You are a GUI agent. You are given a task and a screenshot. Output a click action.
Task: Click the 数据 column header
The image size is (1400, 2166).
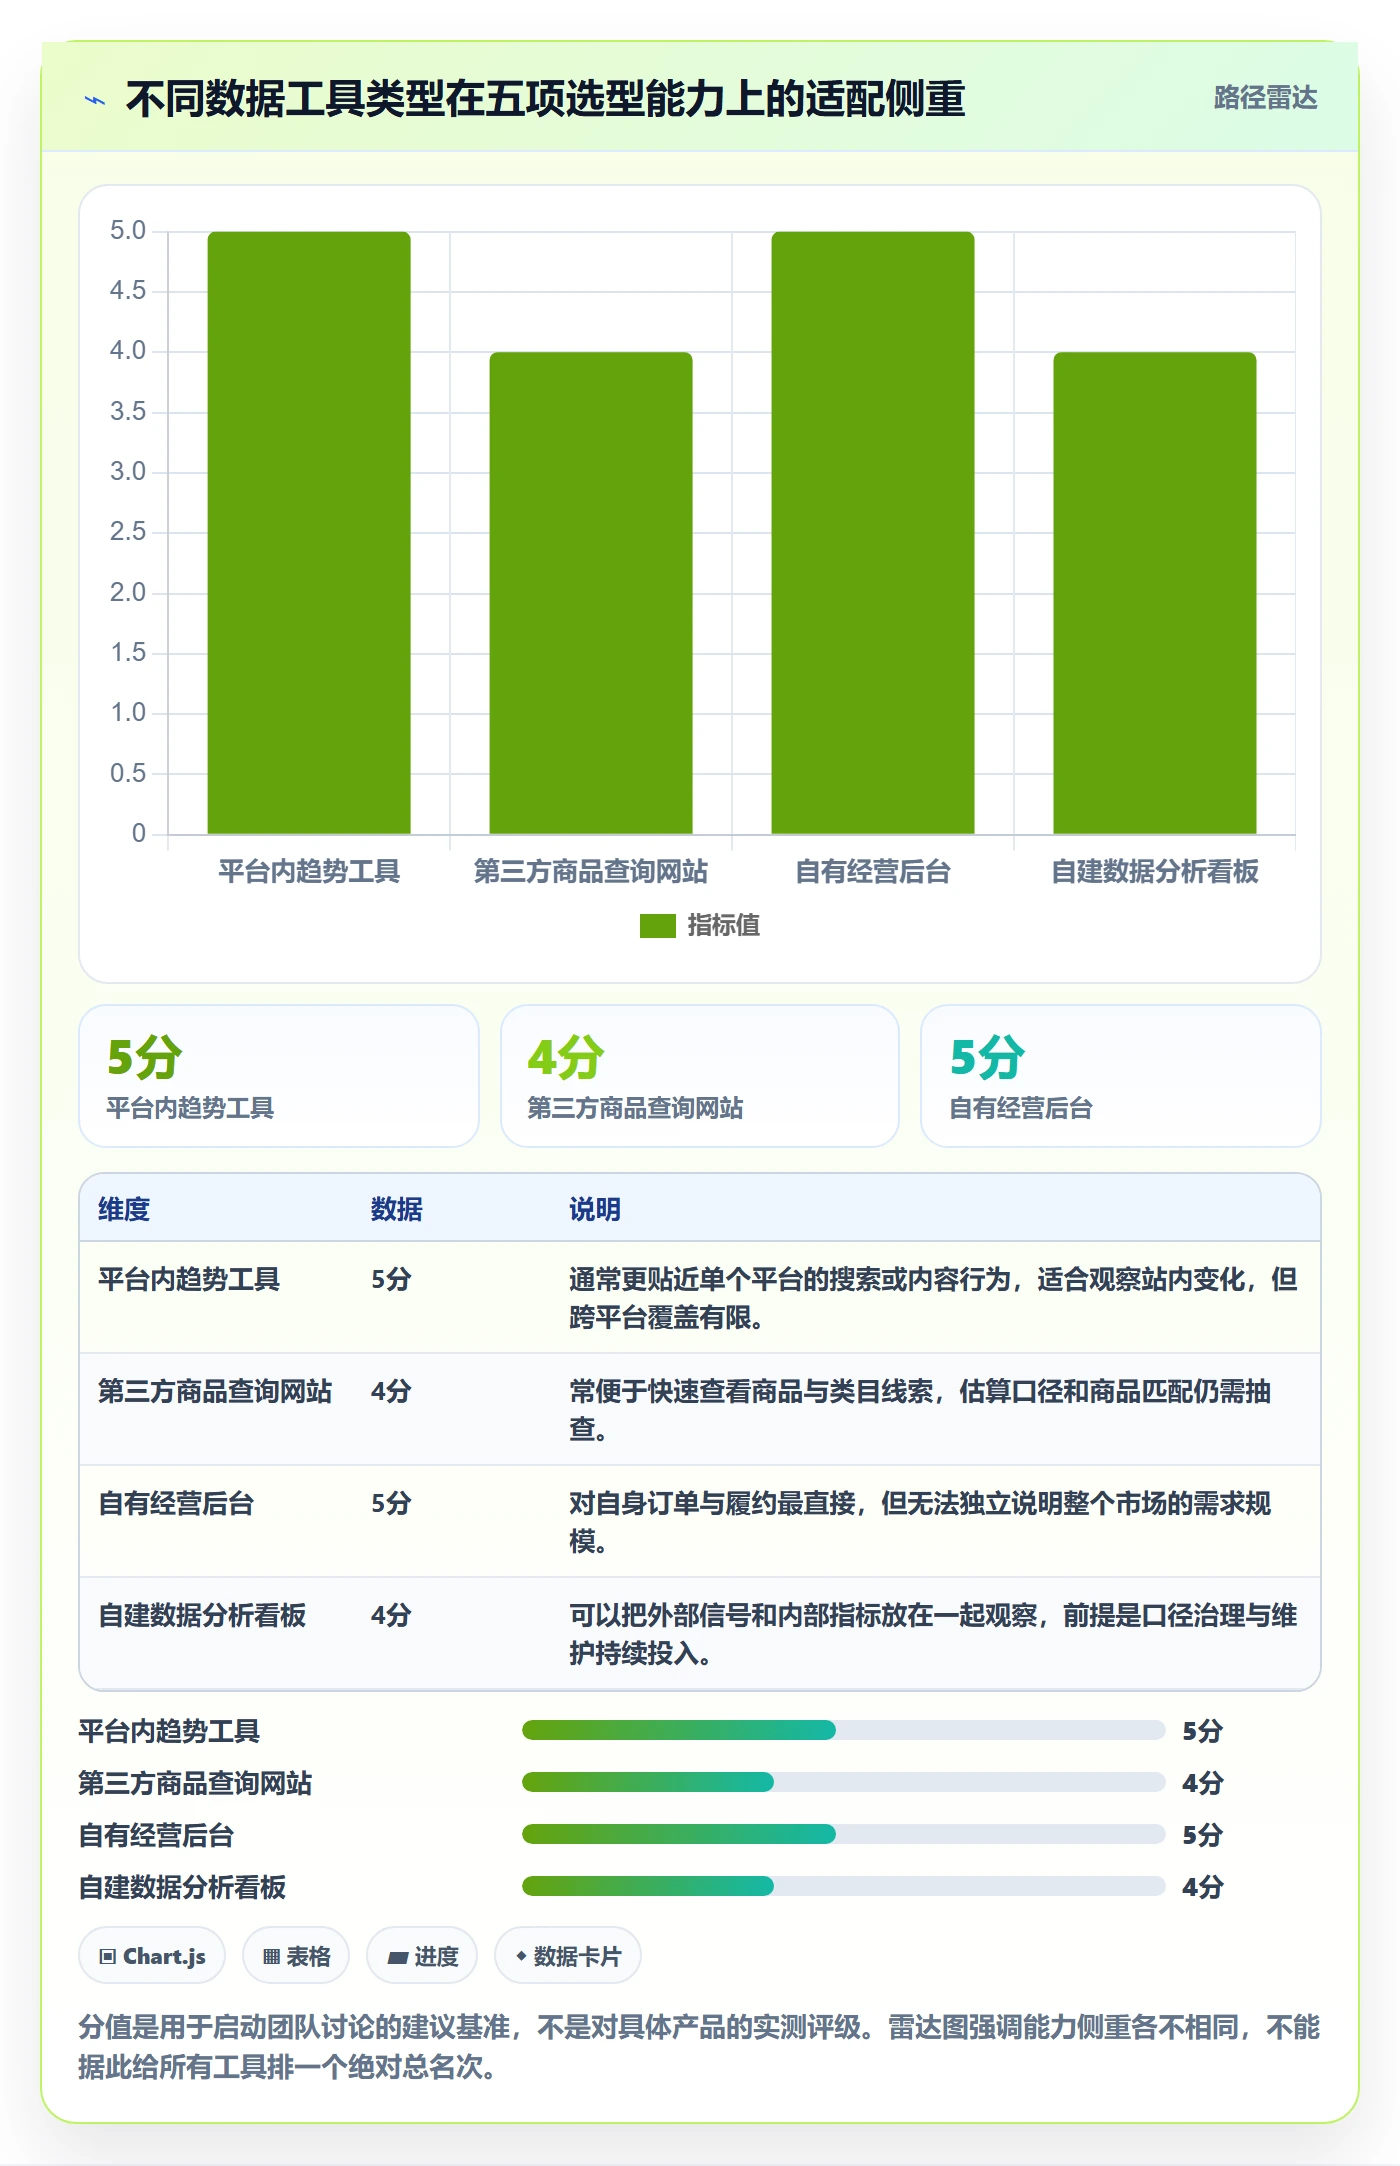tap(397, 1209)
